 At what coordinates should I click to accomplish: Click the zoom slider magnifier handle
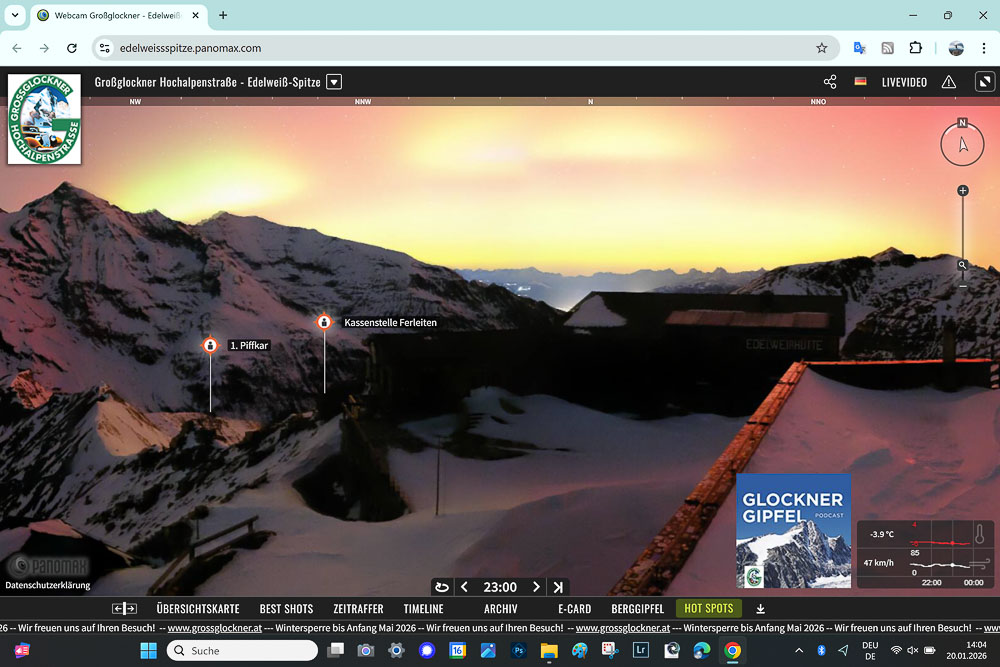[962, 265]
